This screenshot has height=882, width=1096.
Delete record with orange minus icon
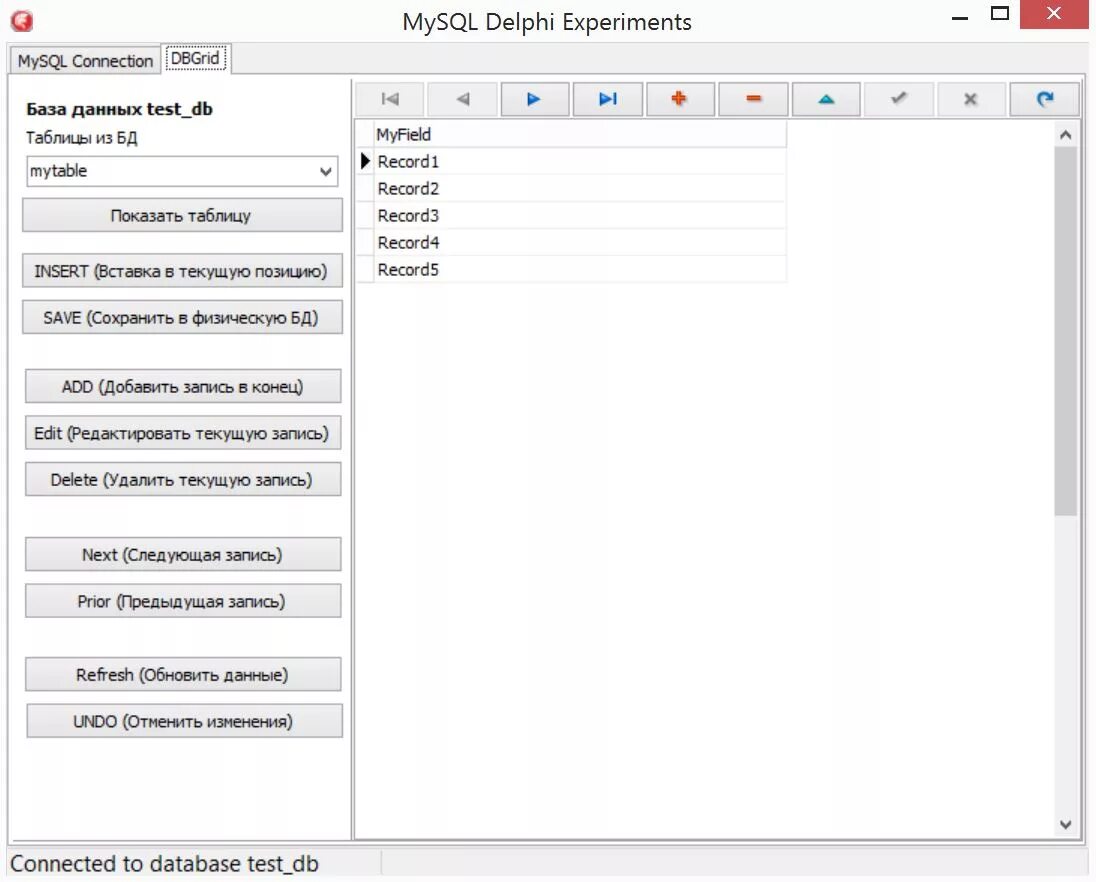[753, 99]
